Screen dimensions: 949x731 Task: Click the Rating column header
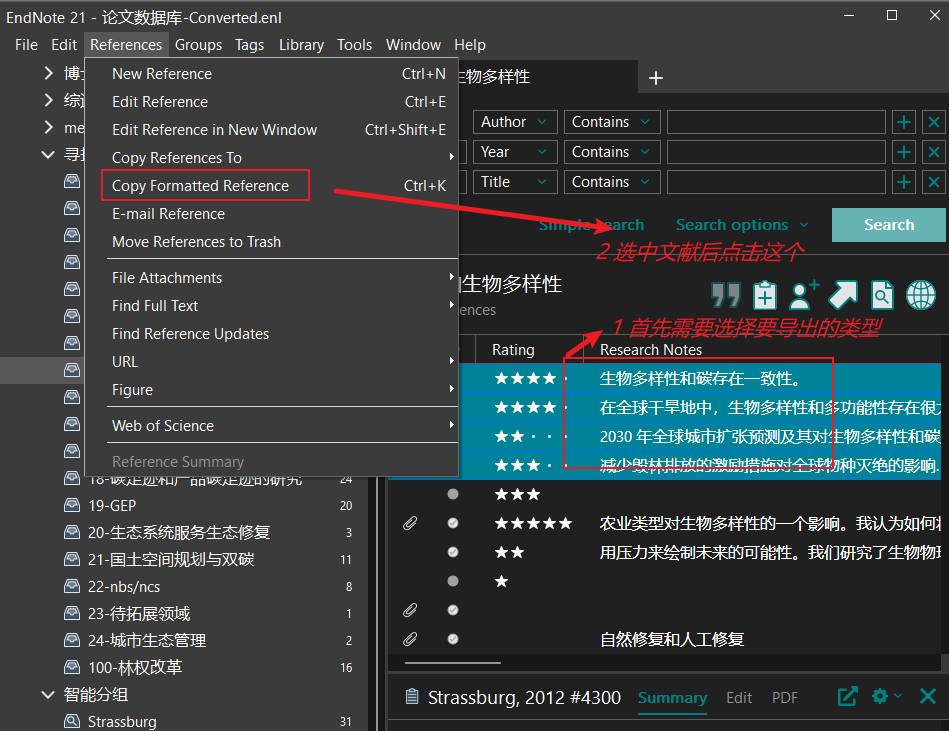(x=513, y=350)
